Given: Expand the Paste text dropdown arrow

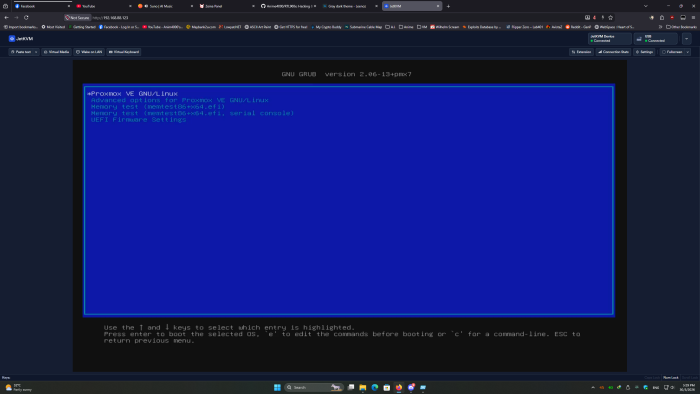Looking at the screenshot, I should tap(36, 52).
